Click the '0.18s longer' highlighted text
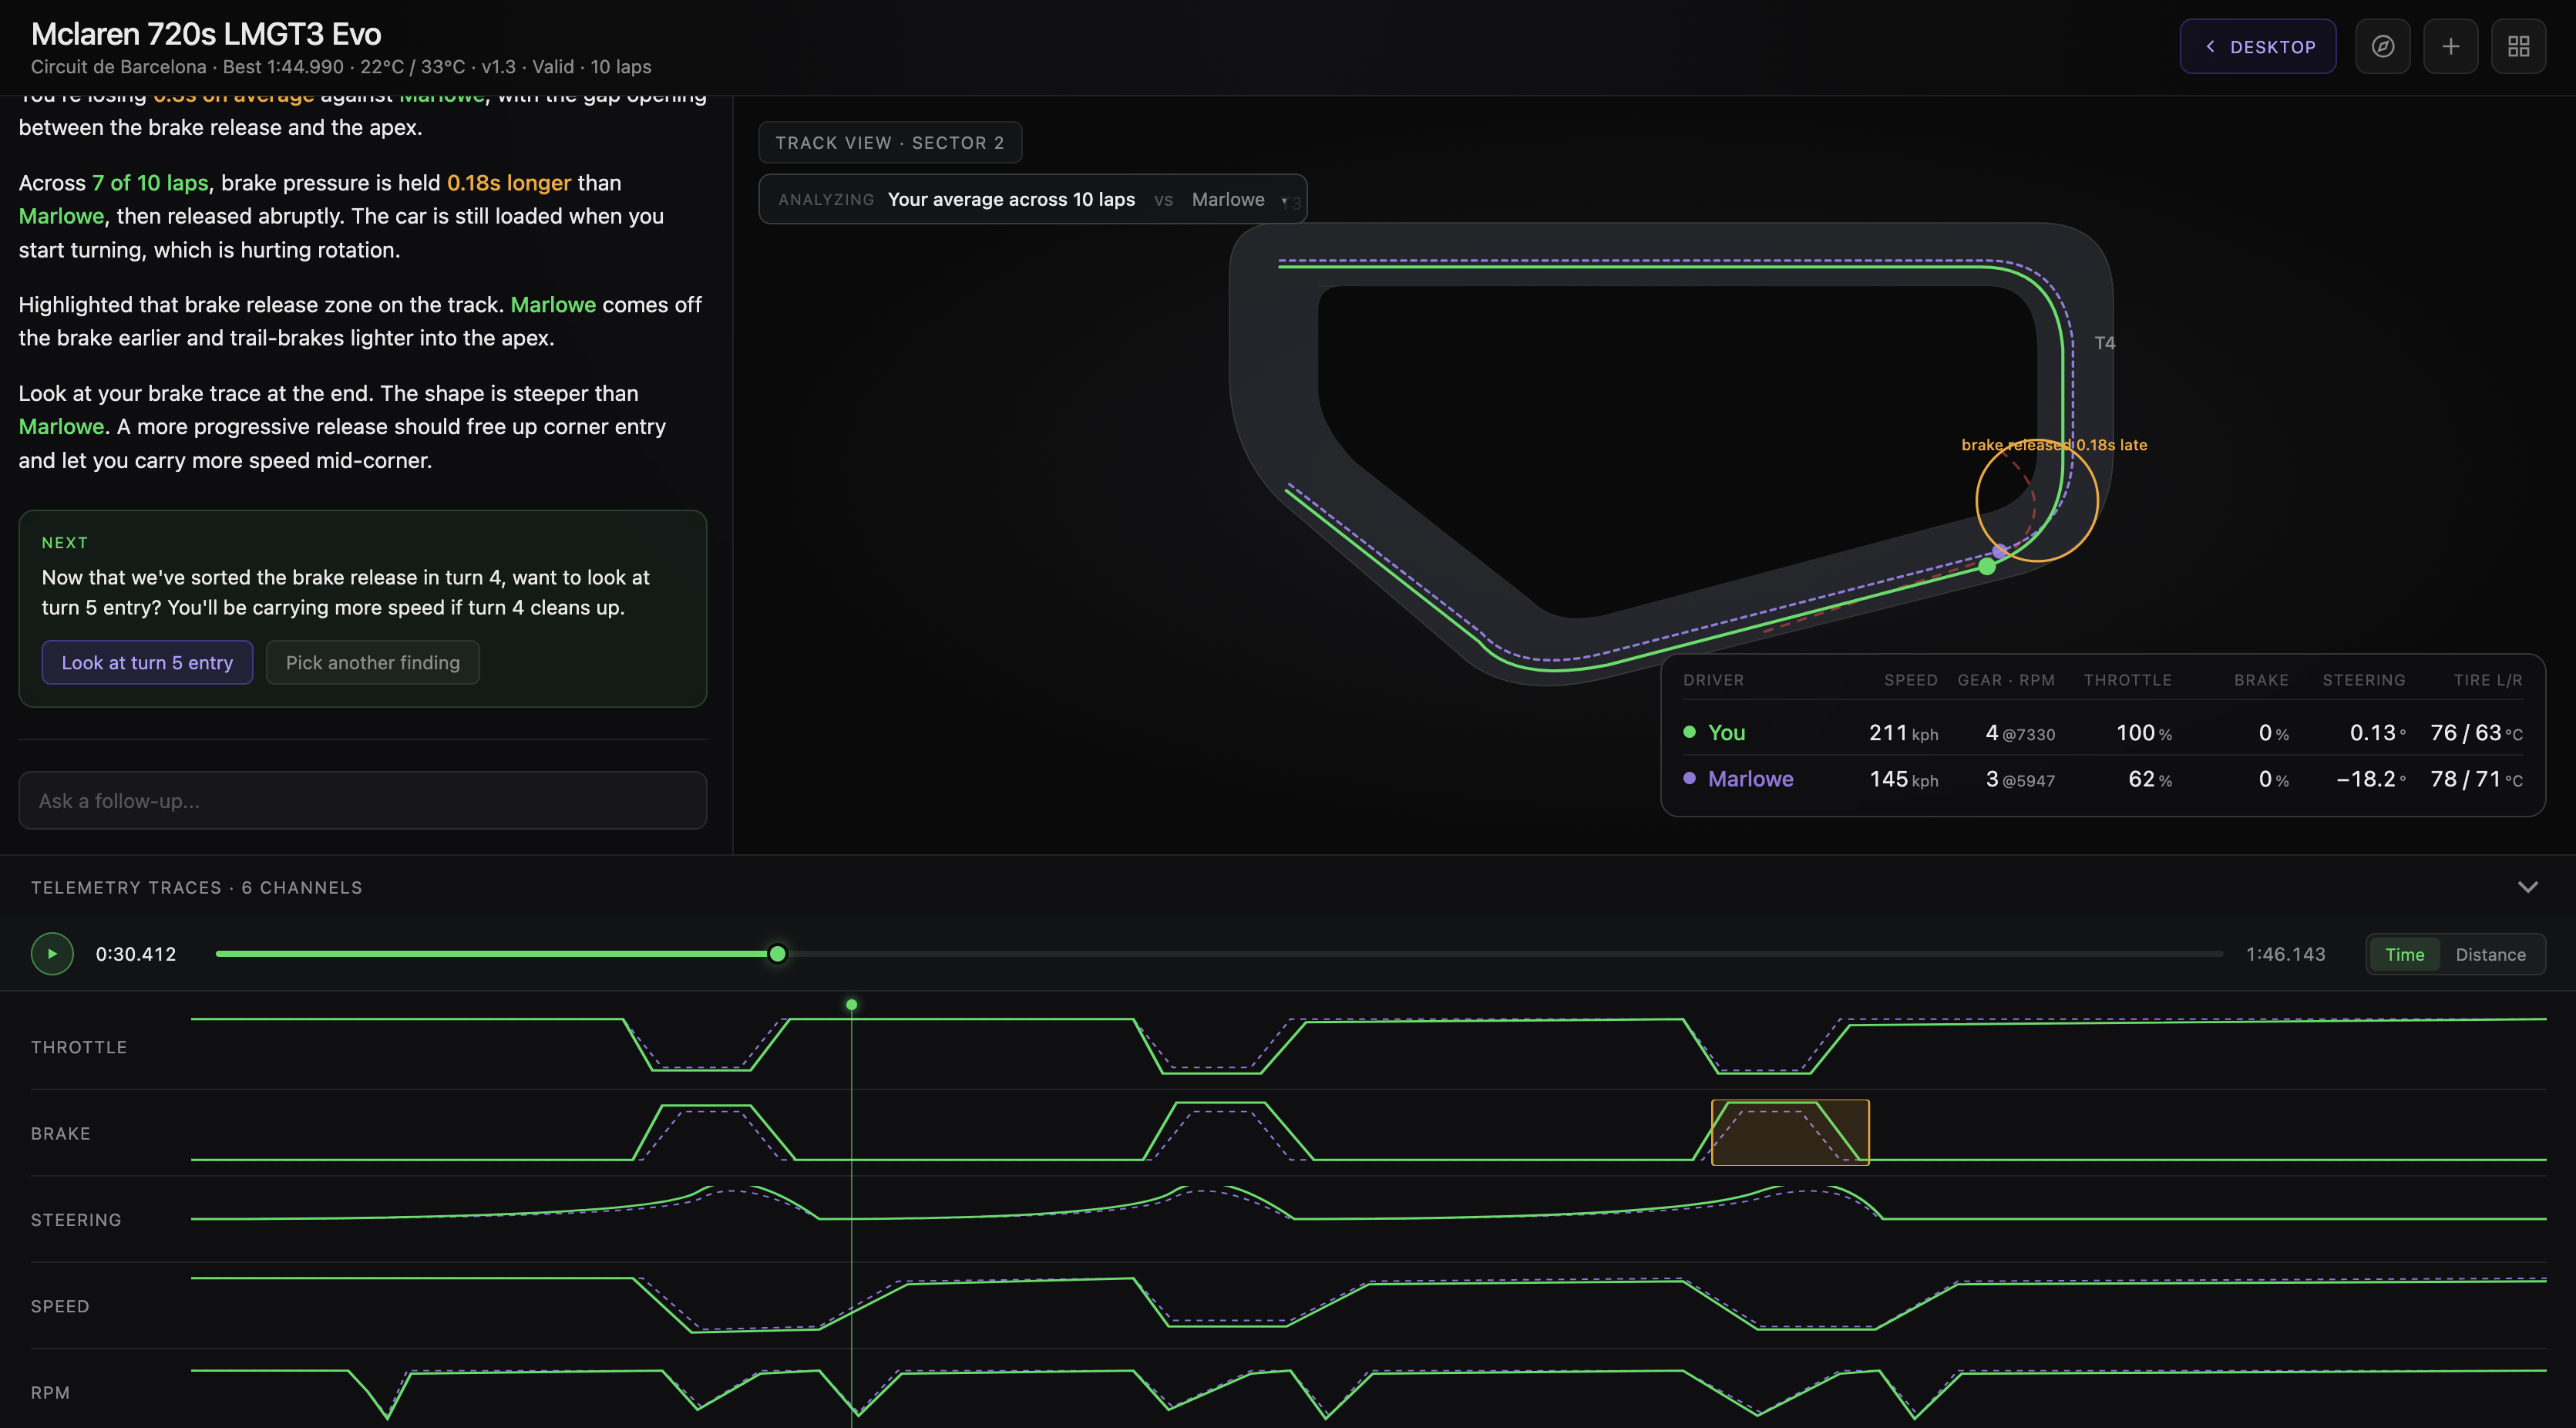Viewport: 2576px width, 1428px height. [x=508, y=182]
